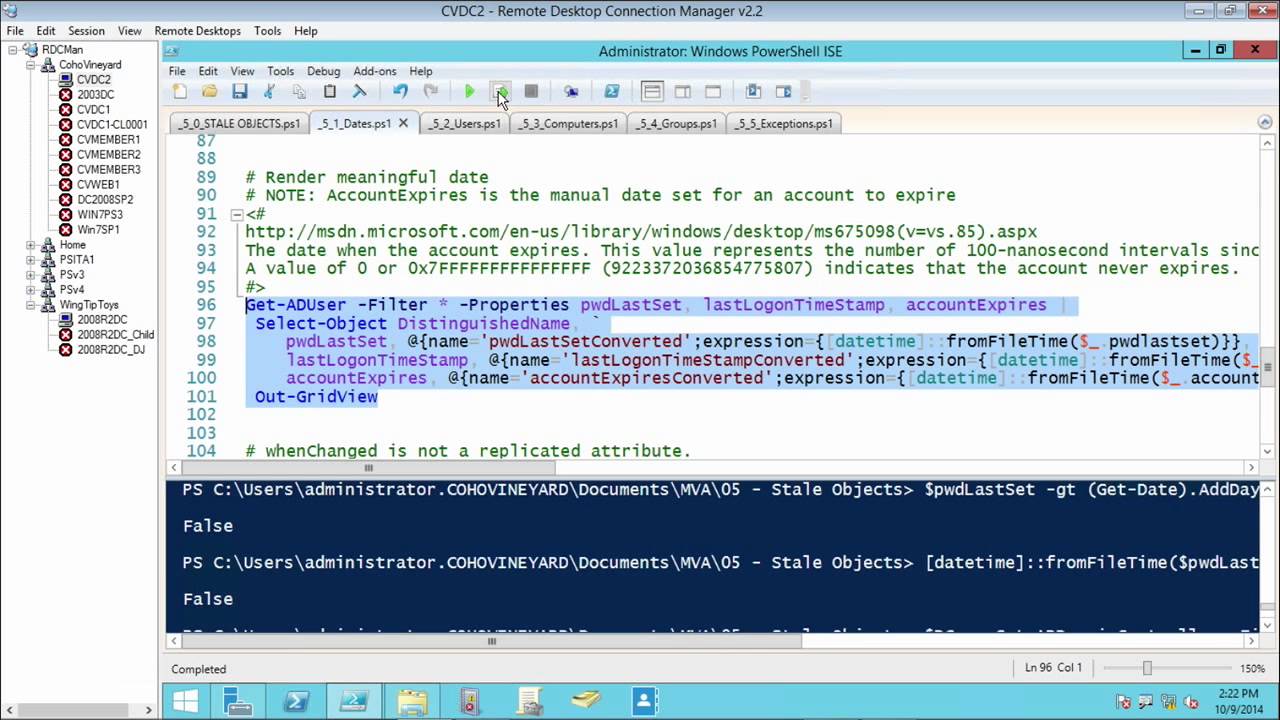Select the CVMEMBER2 server

click(109, 155)
